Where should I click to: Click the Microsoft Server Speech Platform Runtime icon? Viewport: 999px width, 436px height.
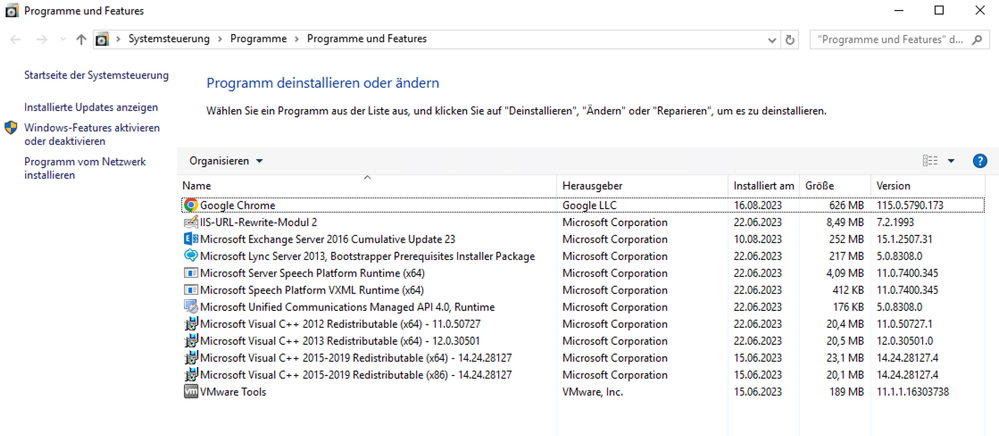pyautogui.click(x=190, y=273)
